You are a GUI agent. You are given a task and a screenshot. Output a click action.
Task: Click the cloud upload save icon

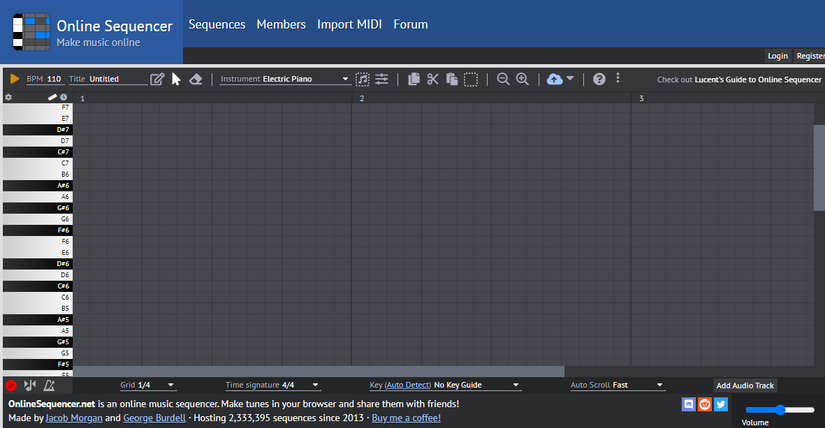tap(554, 79)
